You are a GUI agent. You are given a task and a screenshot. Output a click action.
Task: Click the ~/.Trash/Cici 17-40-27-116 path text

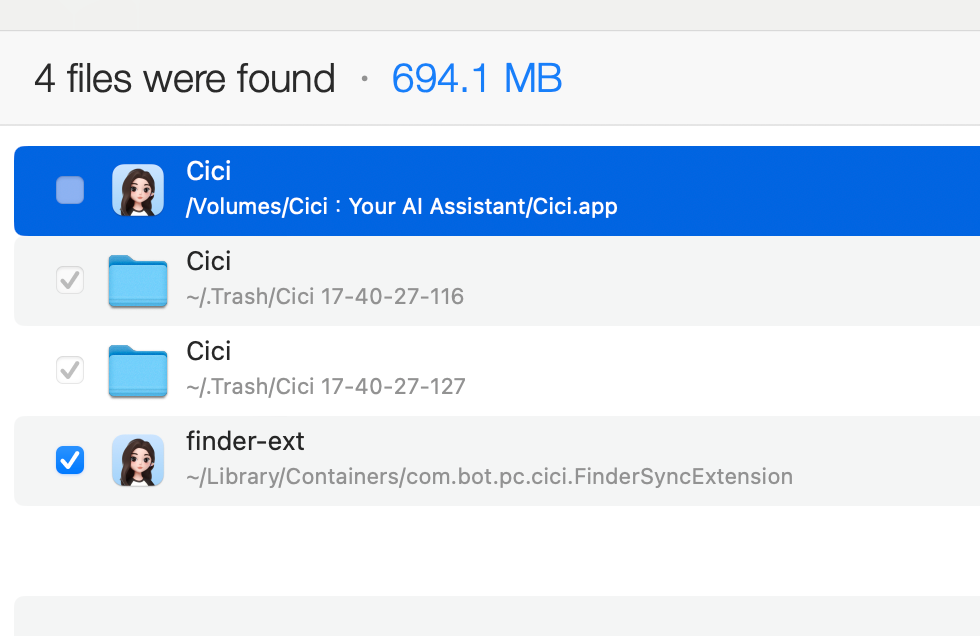[325, 297]
